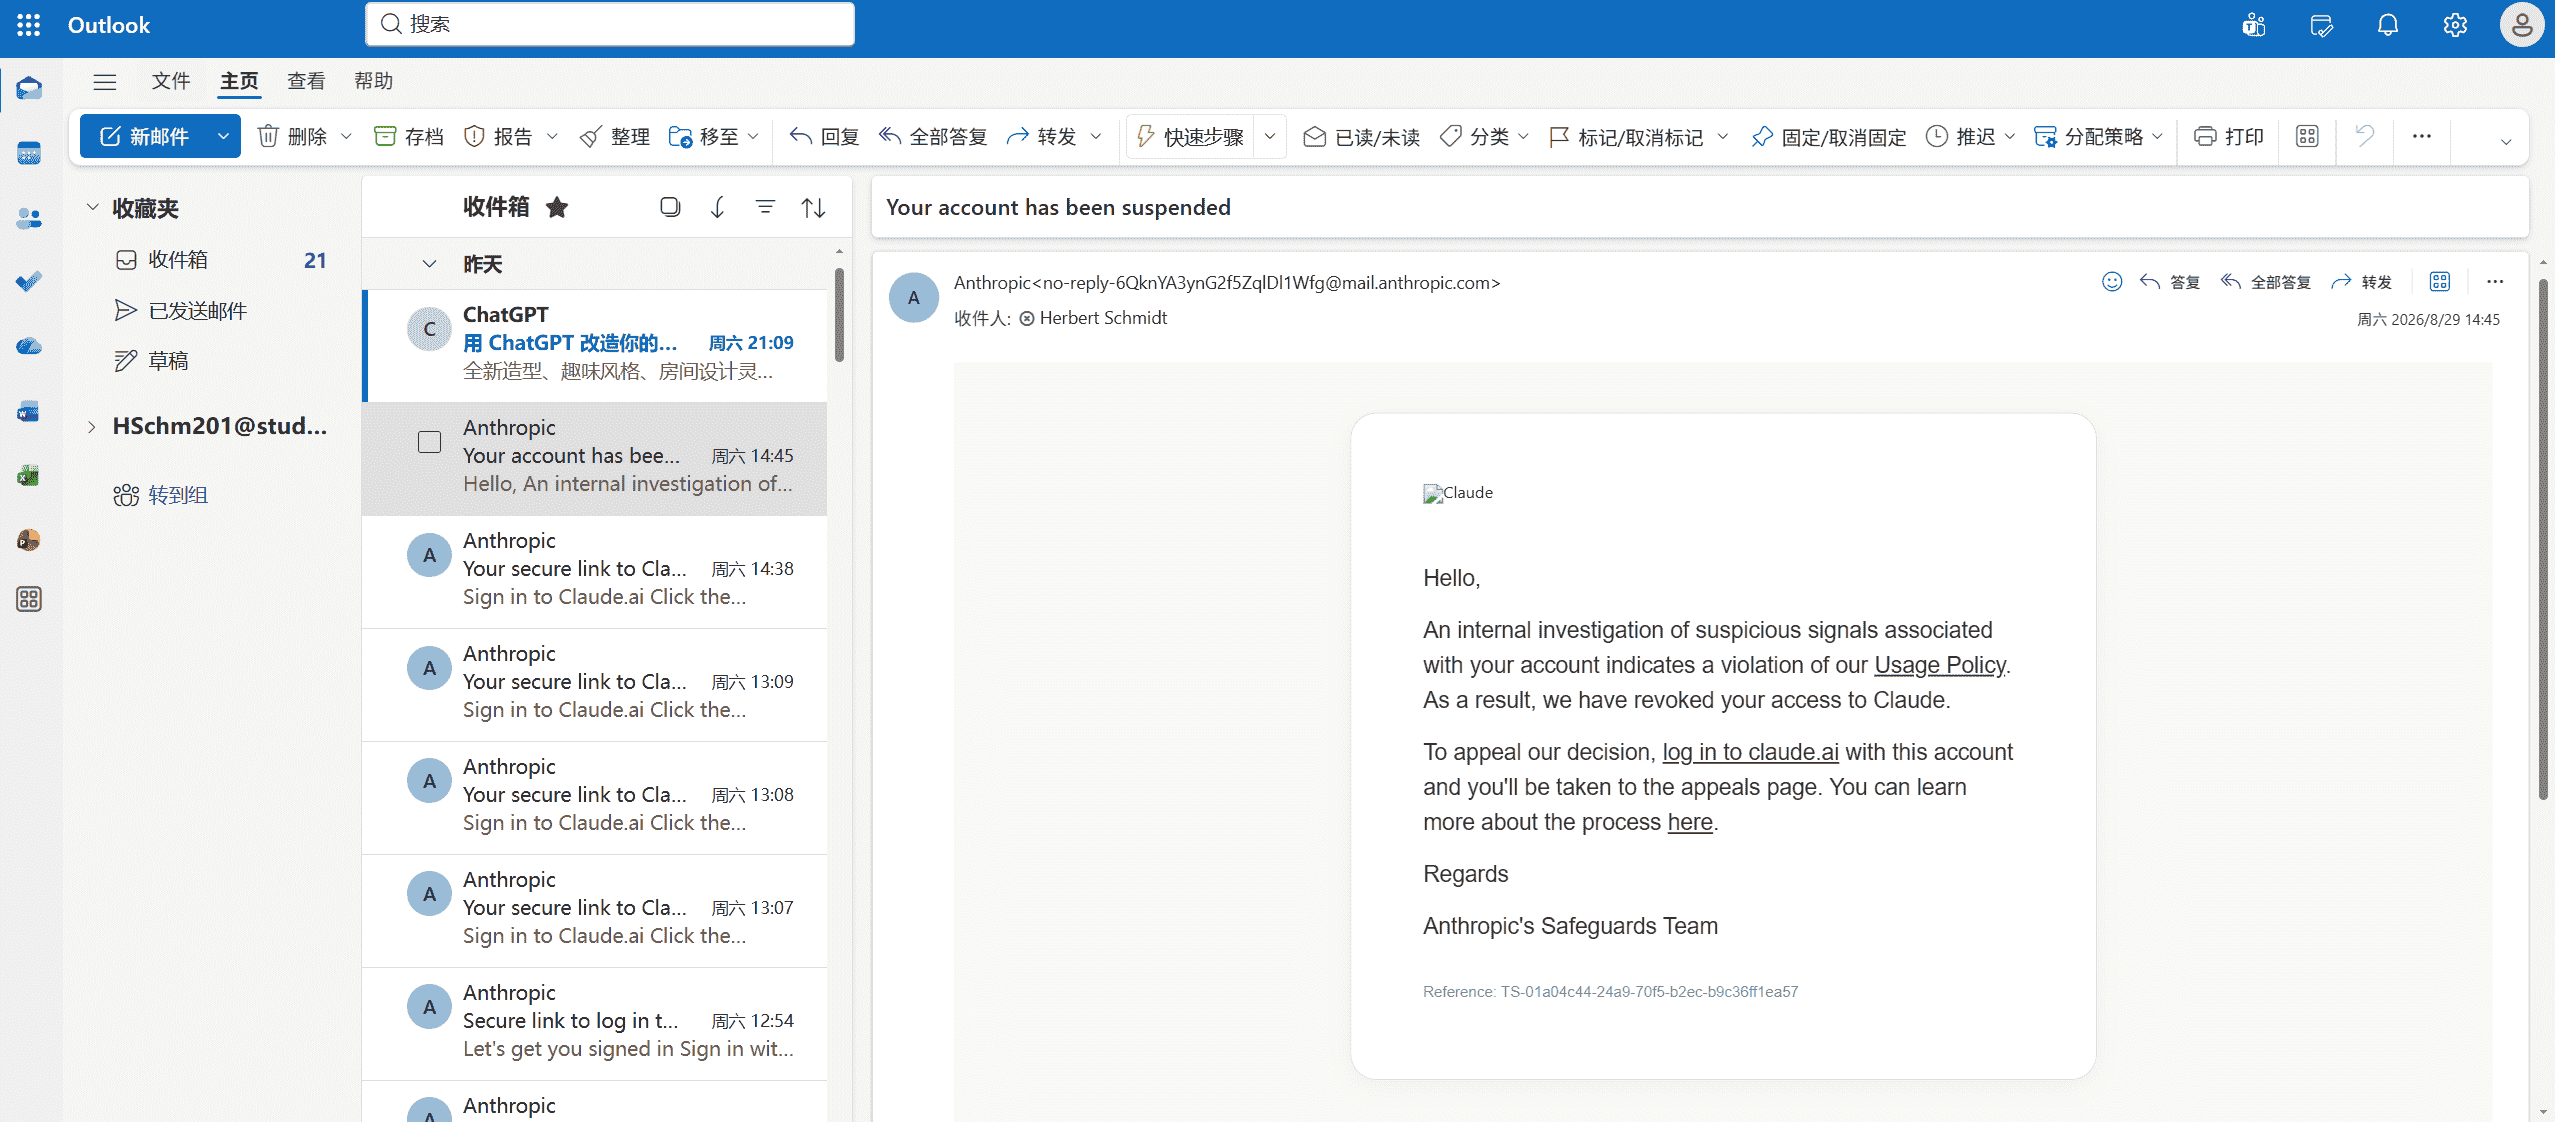Open the settings gear
Screen dimensions: 2555x1122
coord(2455,25)
